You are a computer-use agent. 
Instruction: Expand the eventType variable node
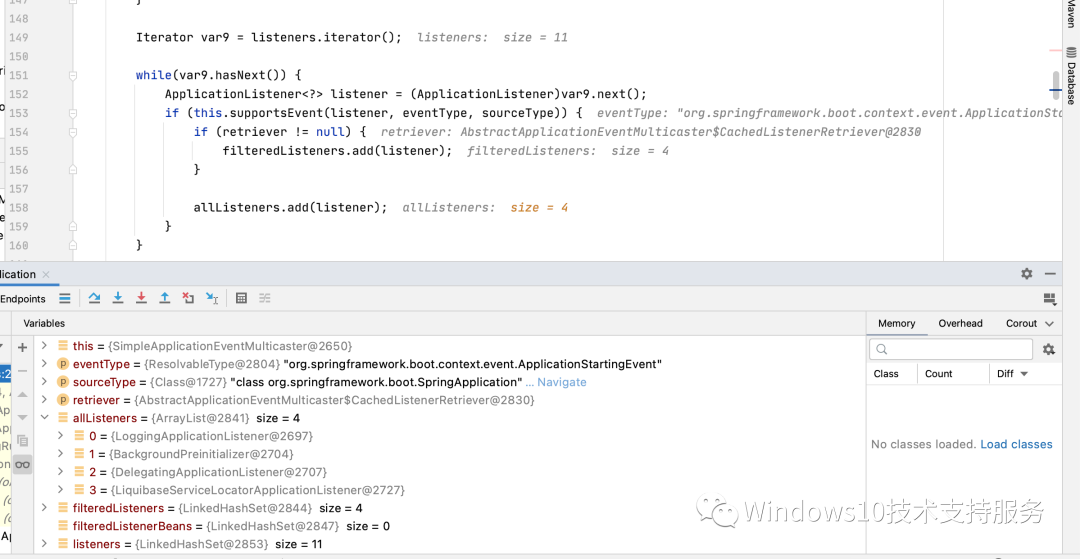click(x=45, y=363)
